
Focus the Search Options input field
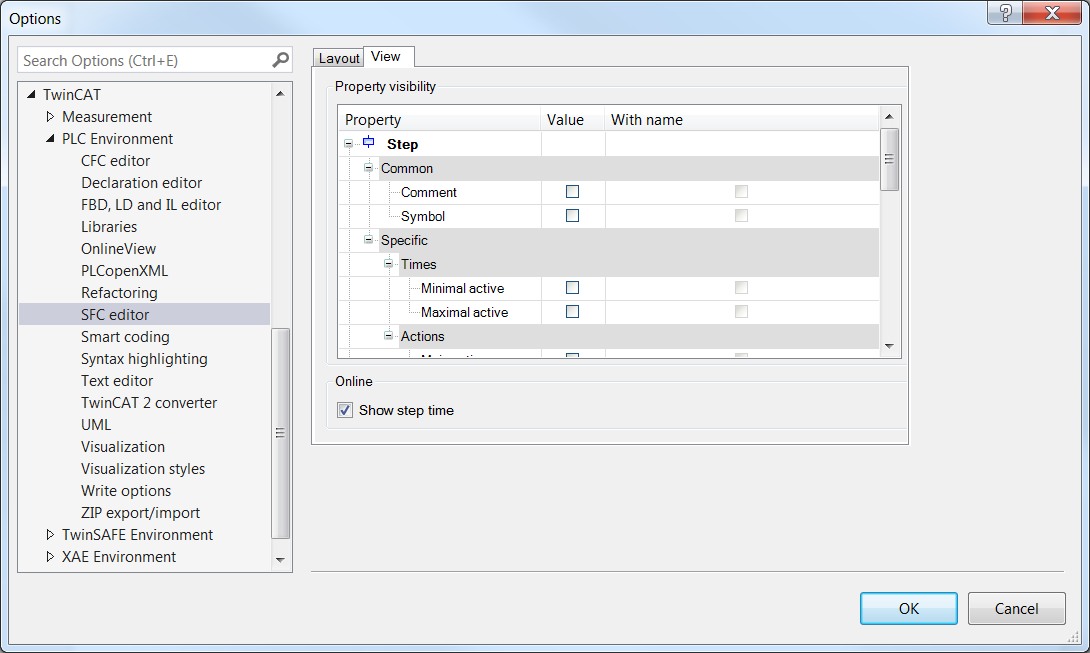pyautogui.click(x=145, y=61)
